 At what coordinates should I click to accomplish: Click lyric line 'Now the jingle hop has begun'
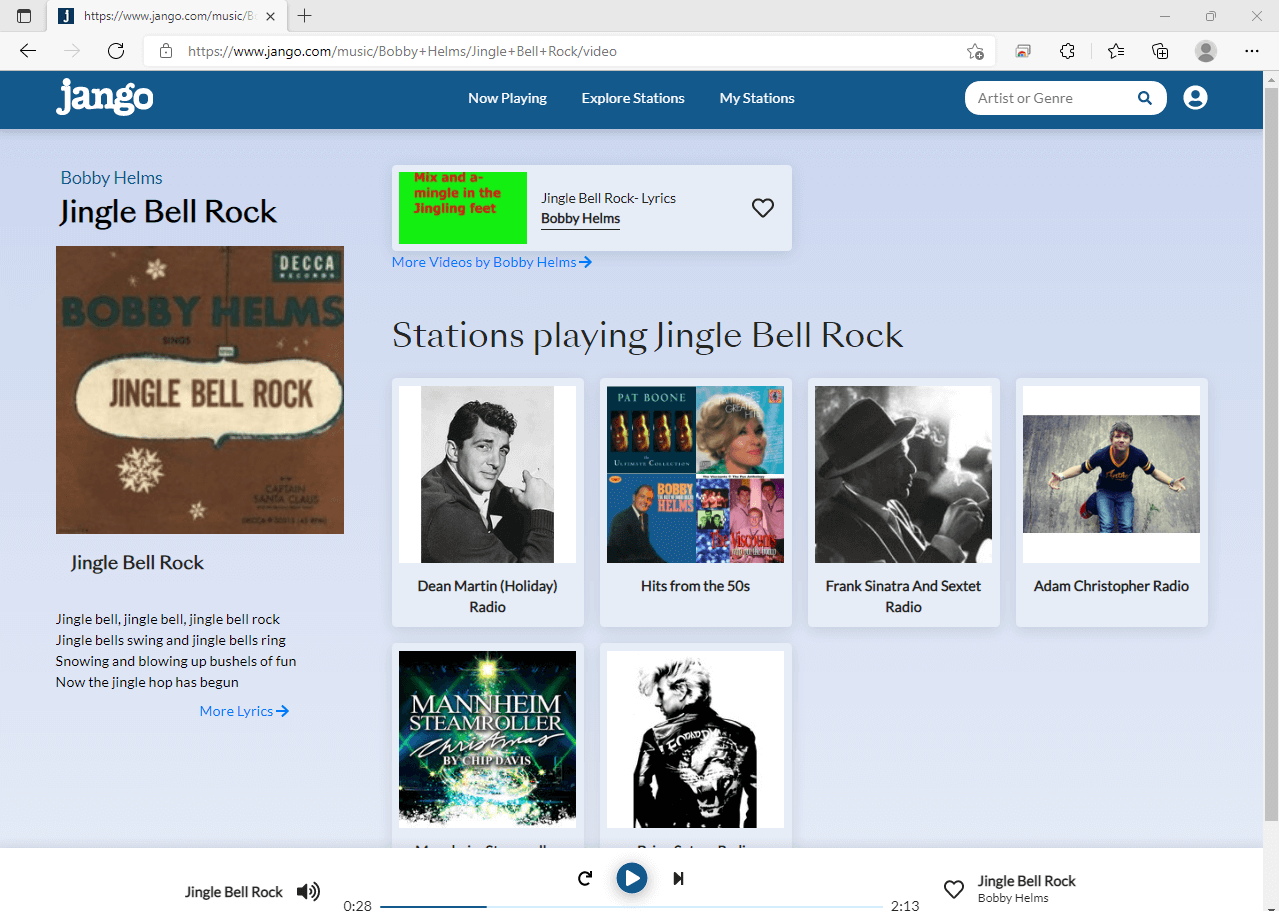point(147,682)
